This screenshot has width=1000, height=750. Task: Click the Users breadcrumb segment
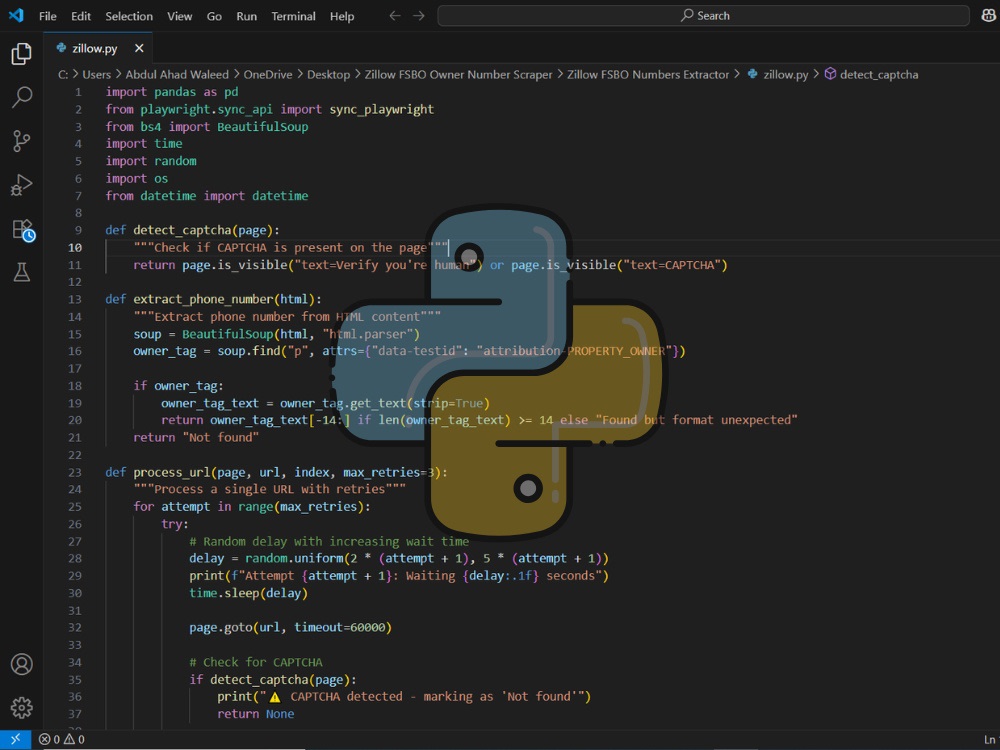tap(96, 74)
